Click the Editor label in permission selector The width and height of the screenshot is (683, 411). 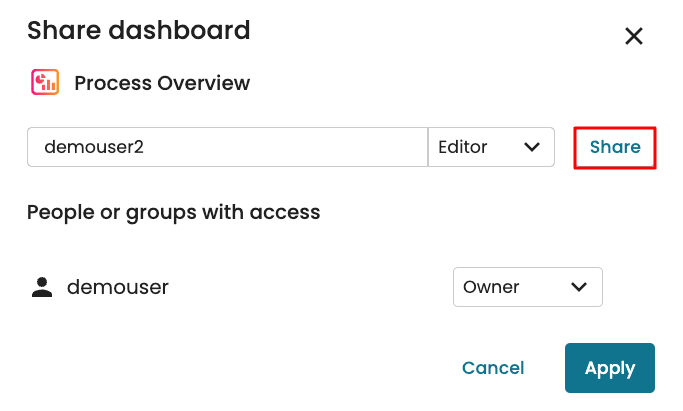[x=463, y=147]
